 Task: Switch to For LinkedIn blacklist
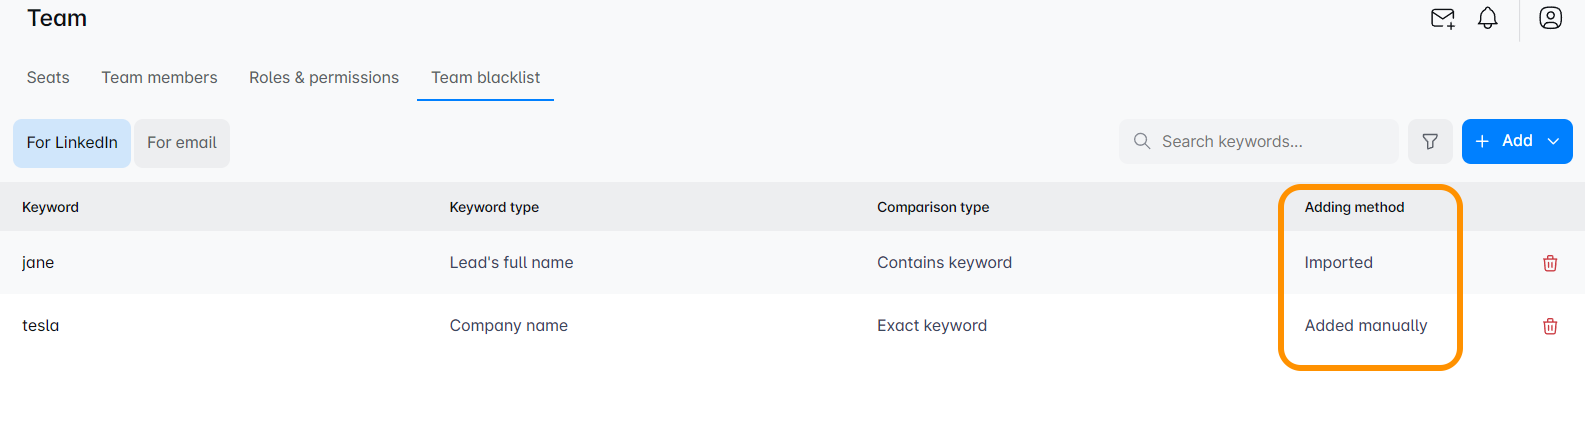click(72, 143)
